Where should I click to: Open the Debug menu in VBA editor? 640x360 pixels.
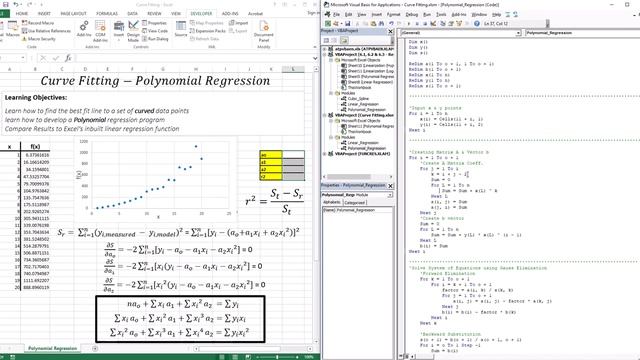(x=411, y=14)
